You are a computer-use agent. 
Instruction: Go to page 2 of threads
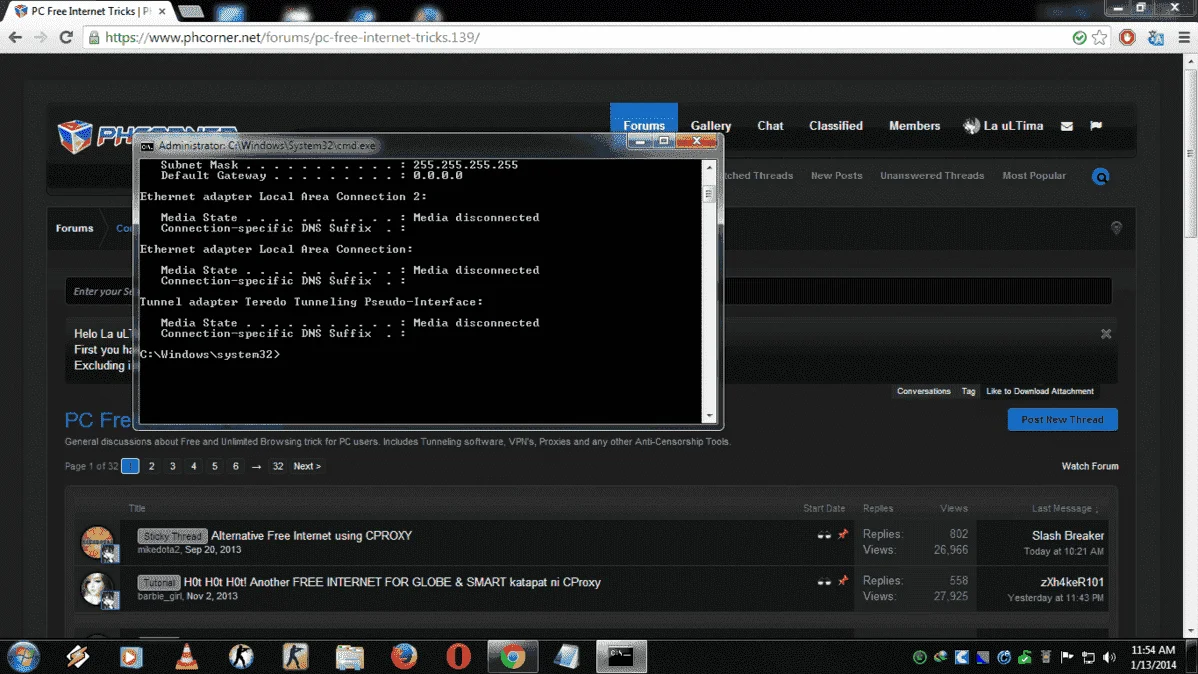click(x=151, y=466)
